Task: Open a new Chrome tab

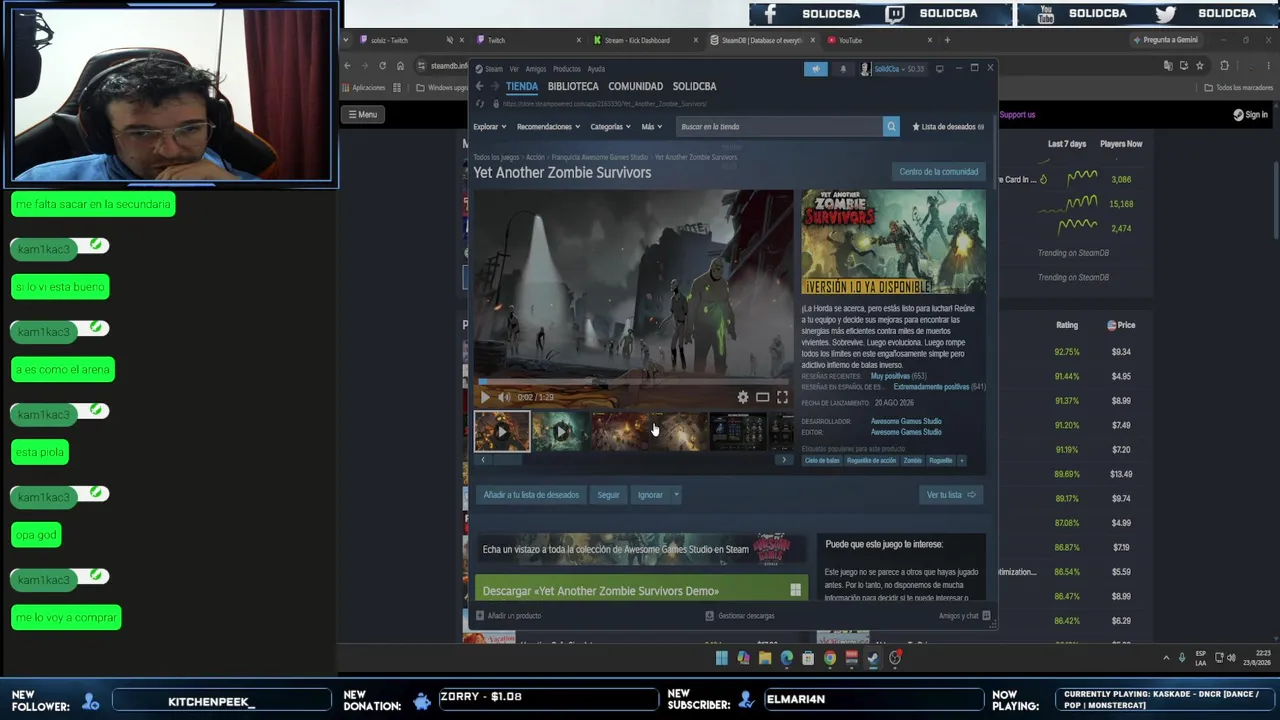Action: point(947,40)
